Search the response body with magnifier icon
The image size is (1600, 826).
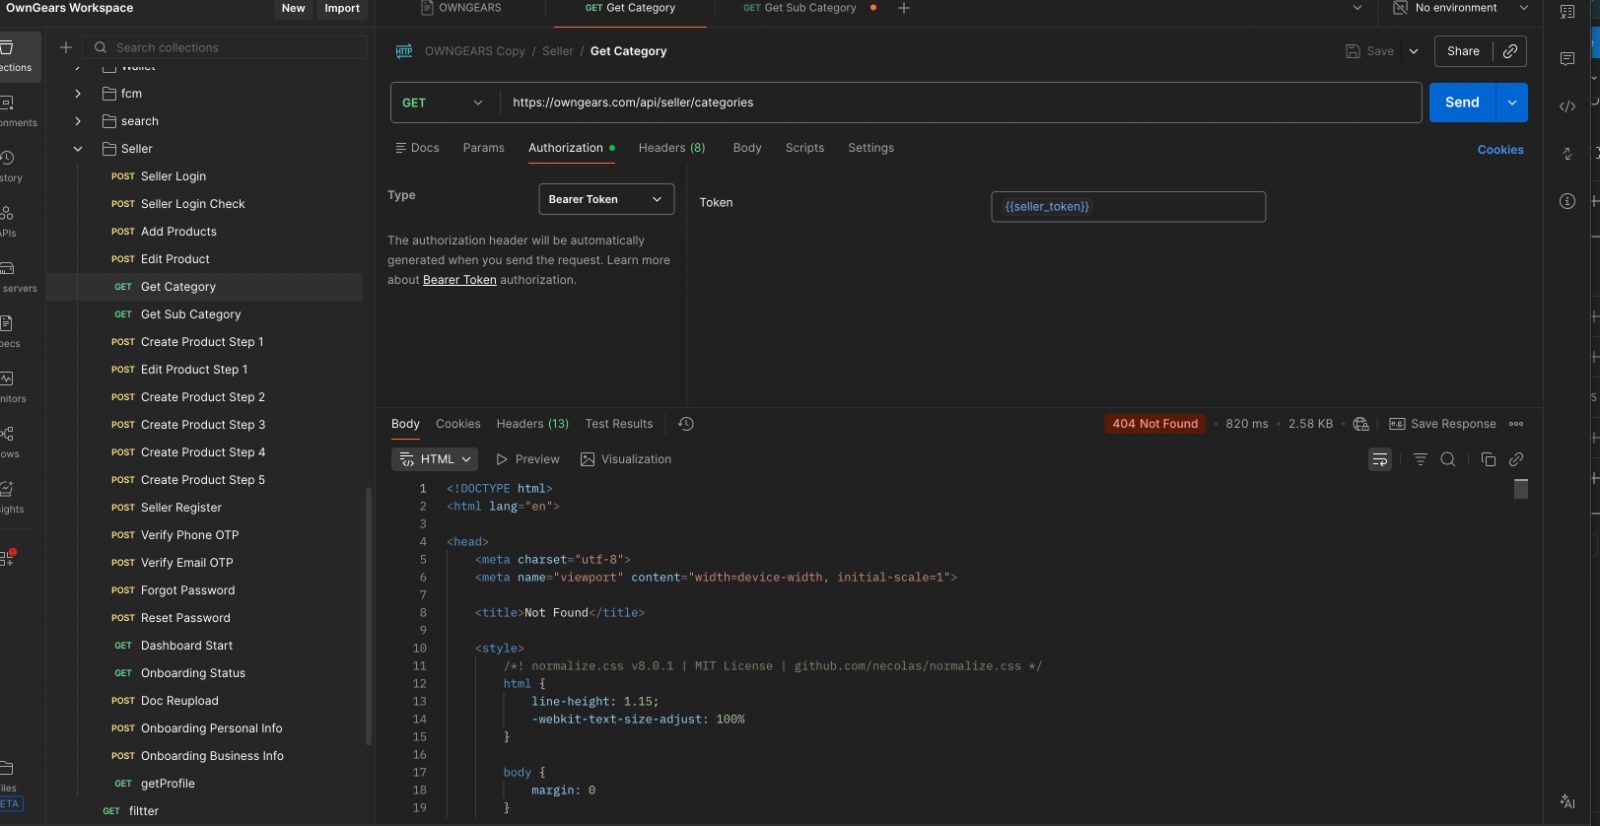[1447, 459]
